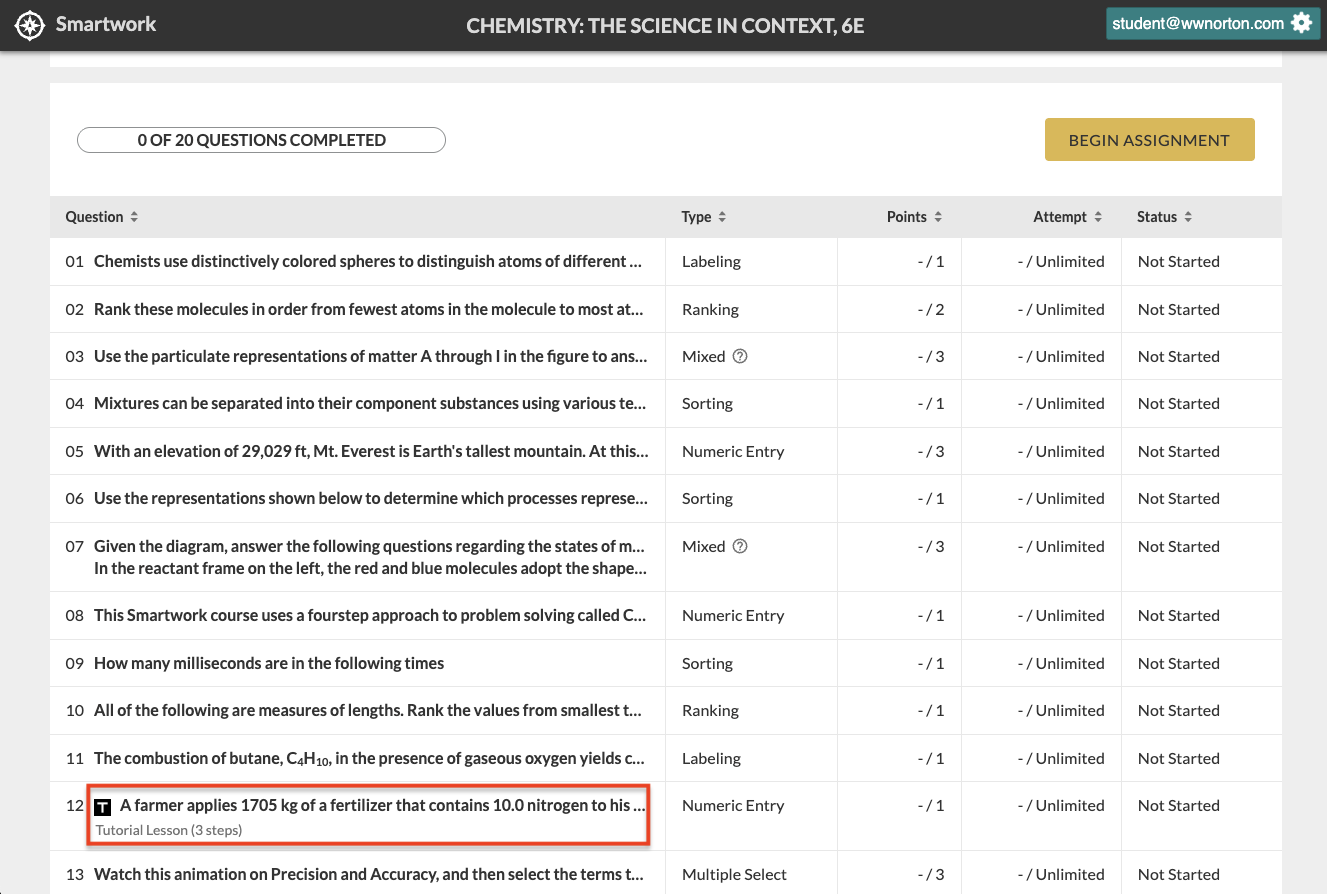Screen dimensions: 1327x894
Task: Click the Smartwork compass logo icon
Action: (31, 25)
